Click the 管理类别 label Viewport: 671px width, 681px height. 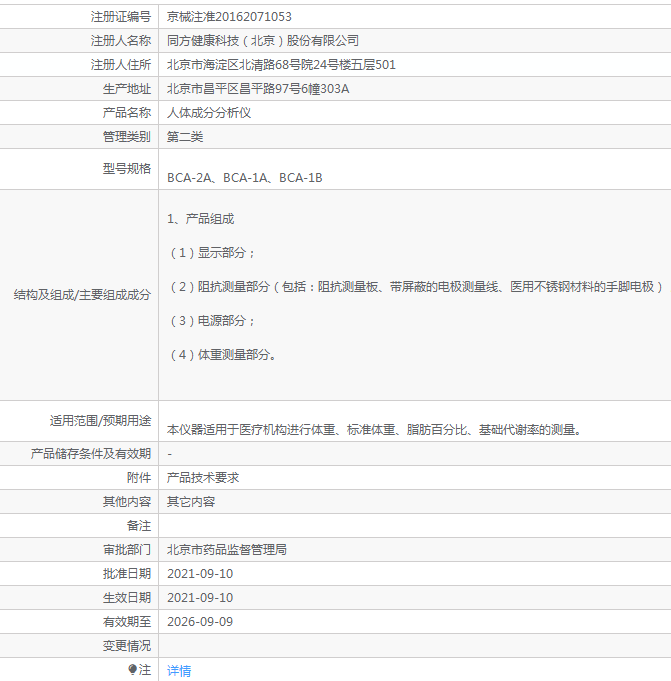click(x=127, y=137)
